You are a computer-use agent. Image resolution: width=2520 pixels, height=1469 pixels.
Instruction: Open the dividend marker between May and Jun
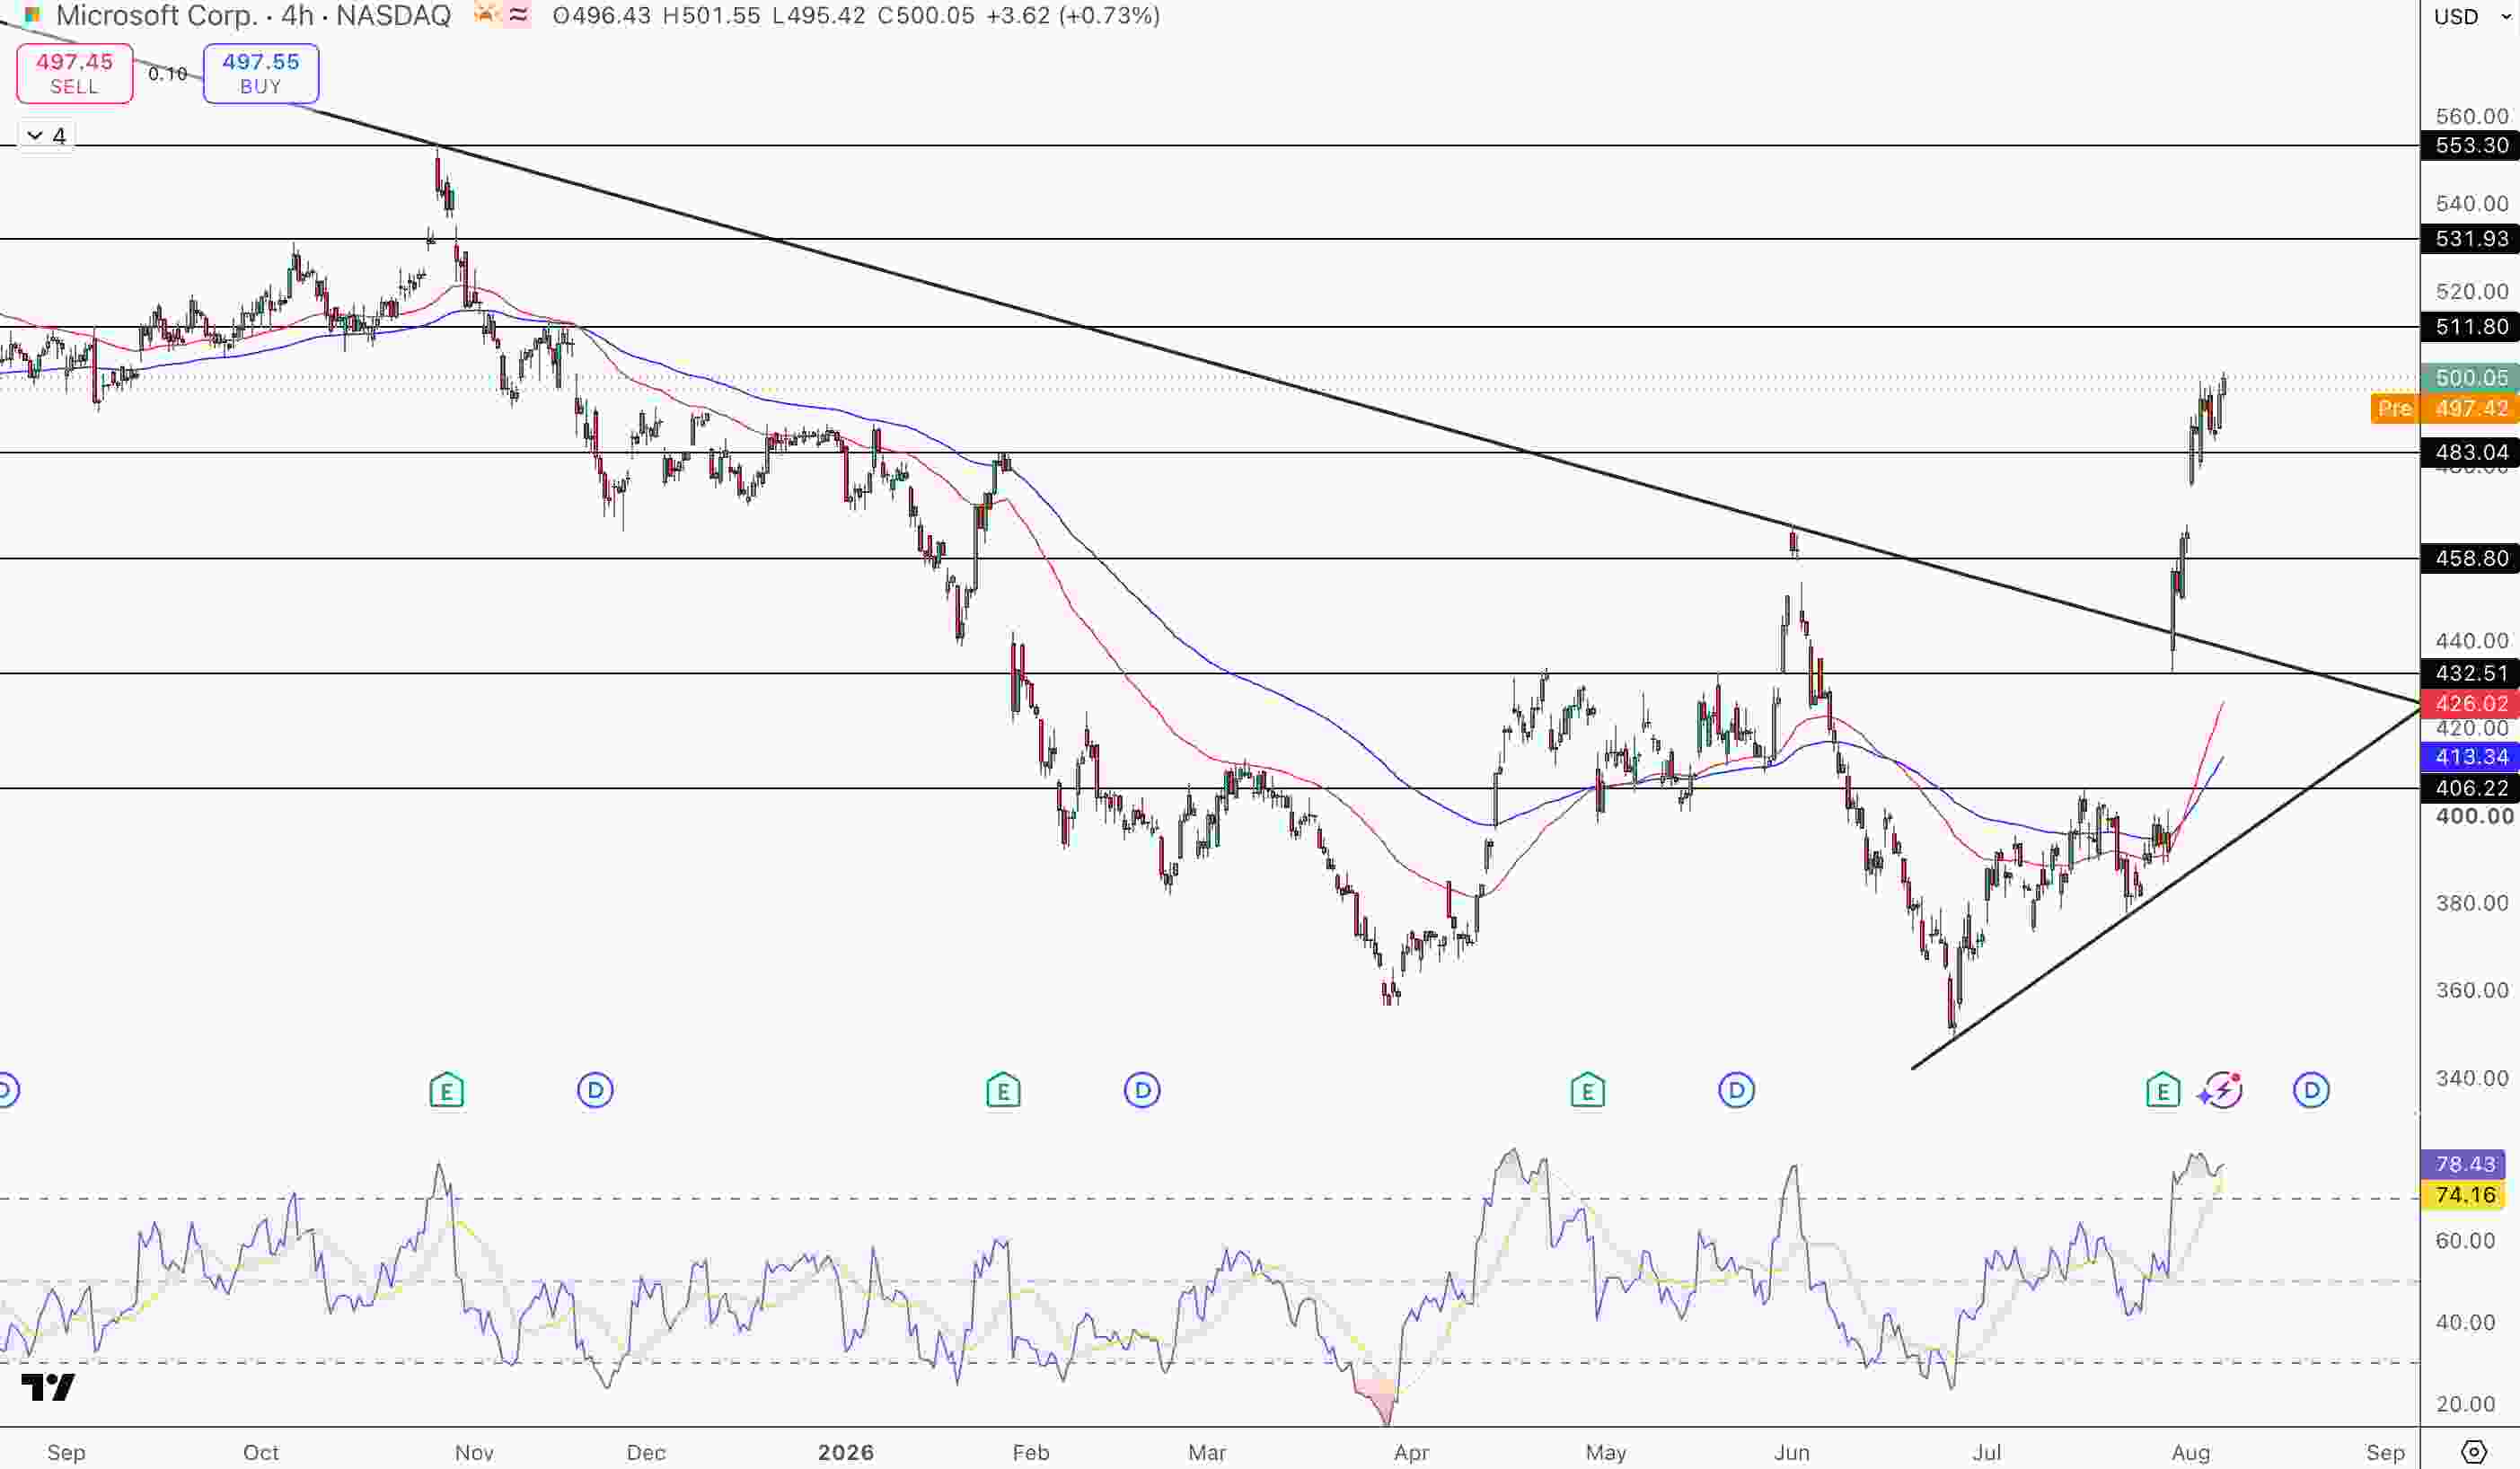click(1736, 1090)
